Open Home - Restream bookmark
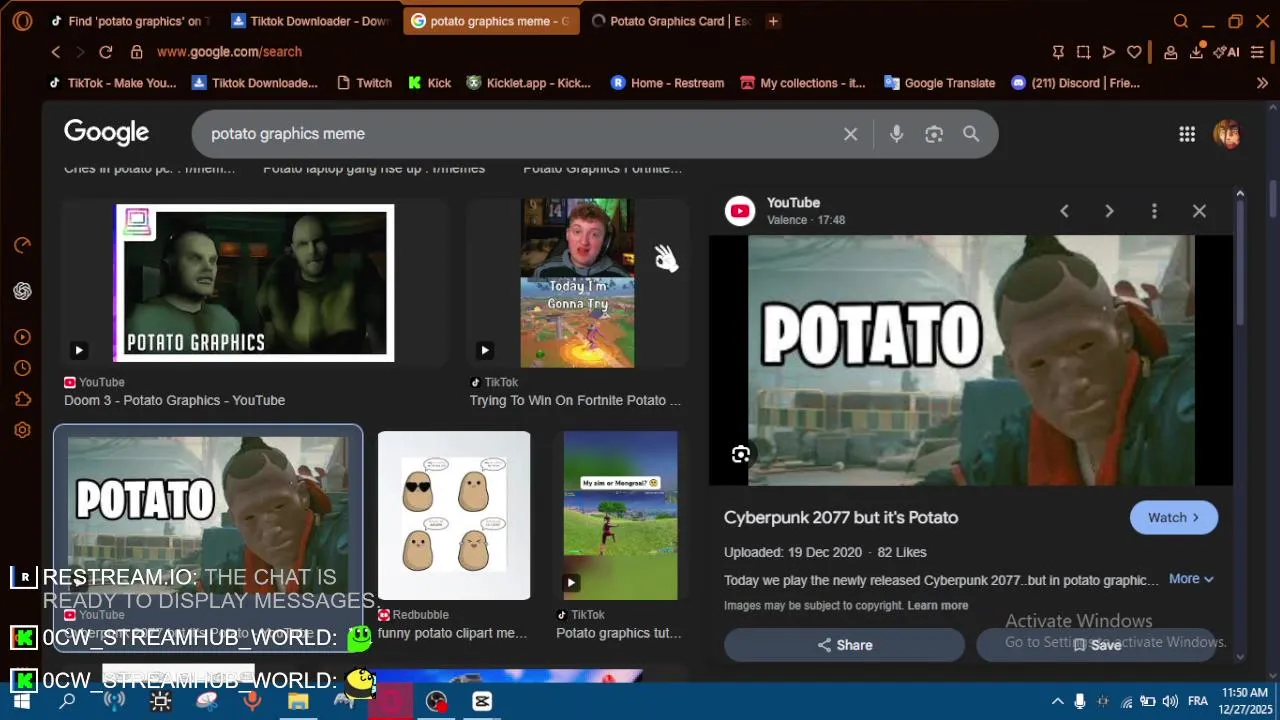This screenshot has height=720, width=1280. (667, 83)
